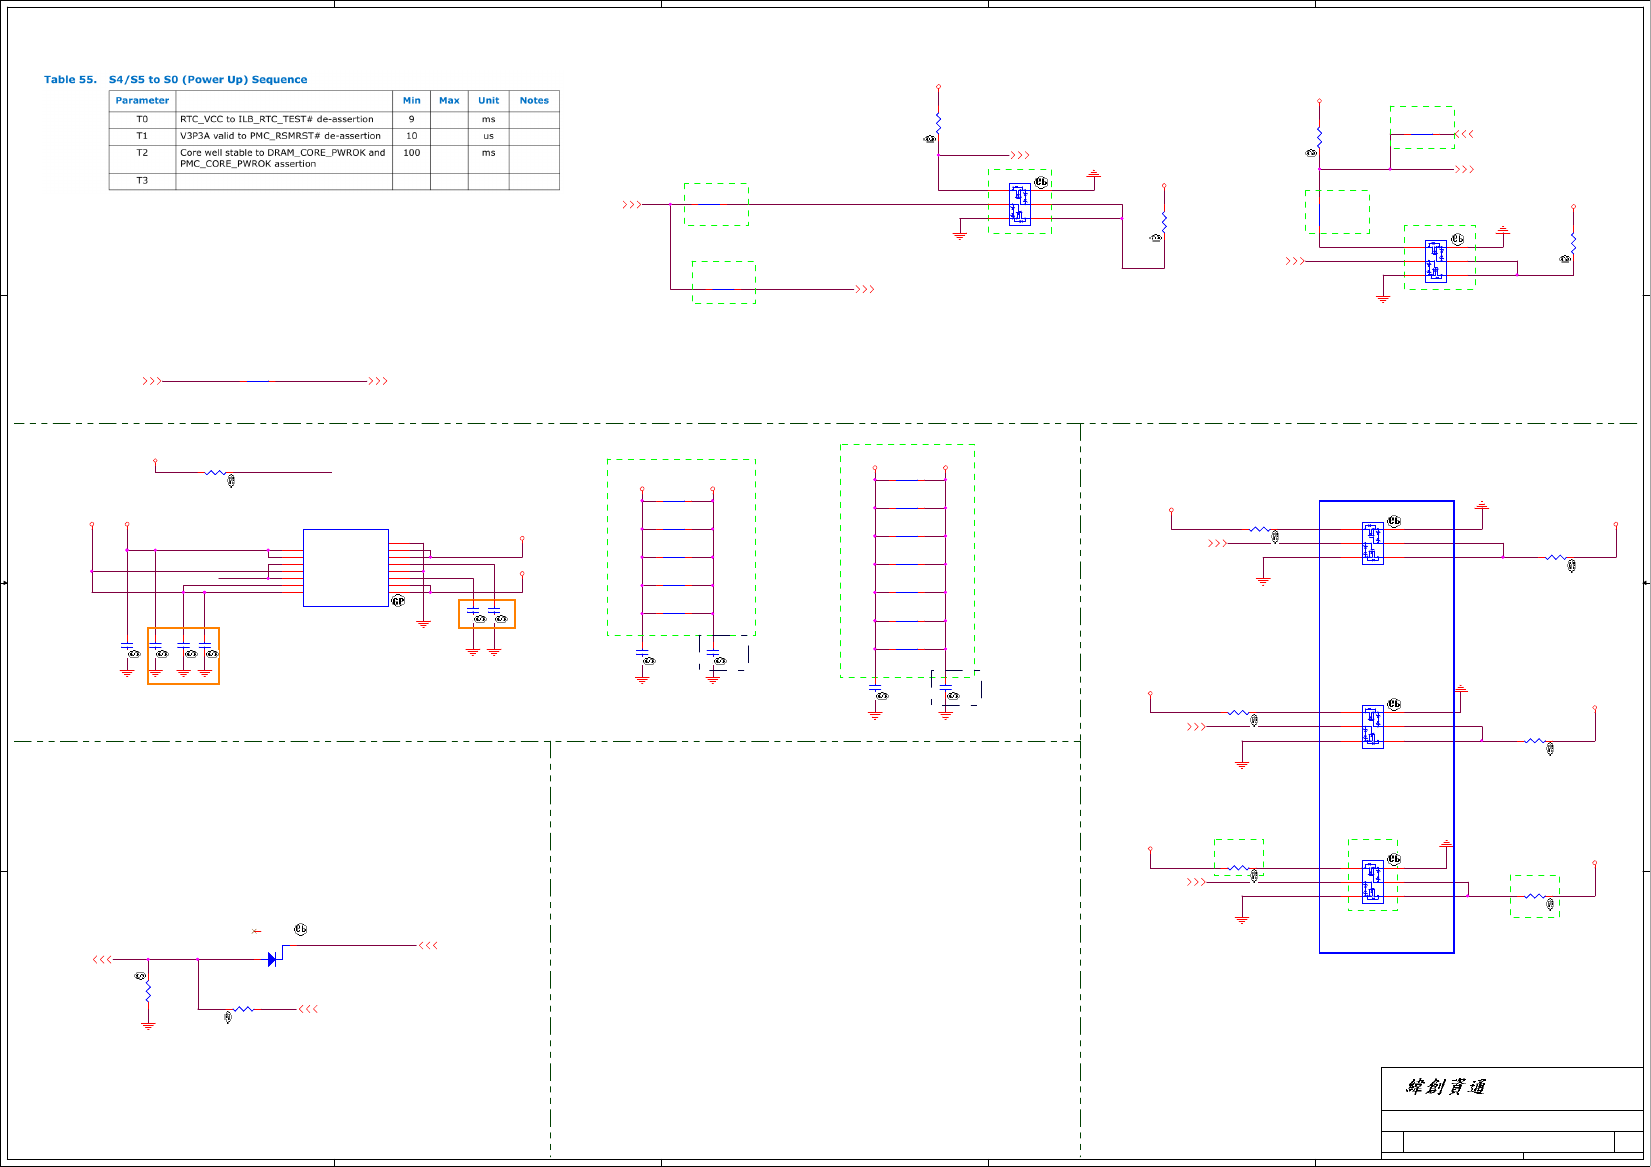Click the V3P3A valid to PMC_RSMRST# row
Viewport: 1651px width, 1167px height.
click(x=280, y=136)
